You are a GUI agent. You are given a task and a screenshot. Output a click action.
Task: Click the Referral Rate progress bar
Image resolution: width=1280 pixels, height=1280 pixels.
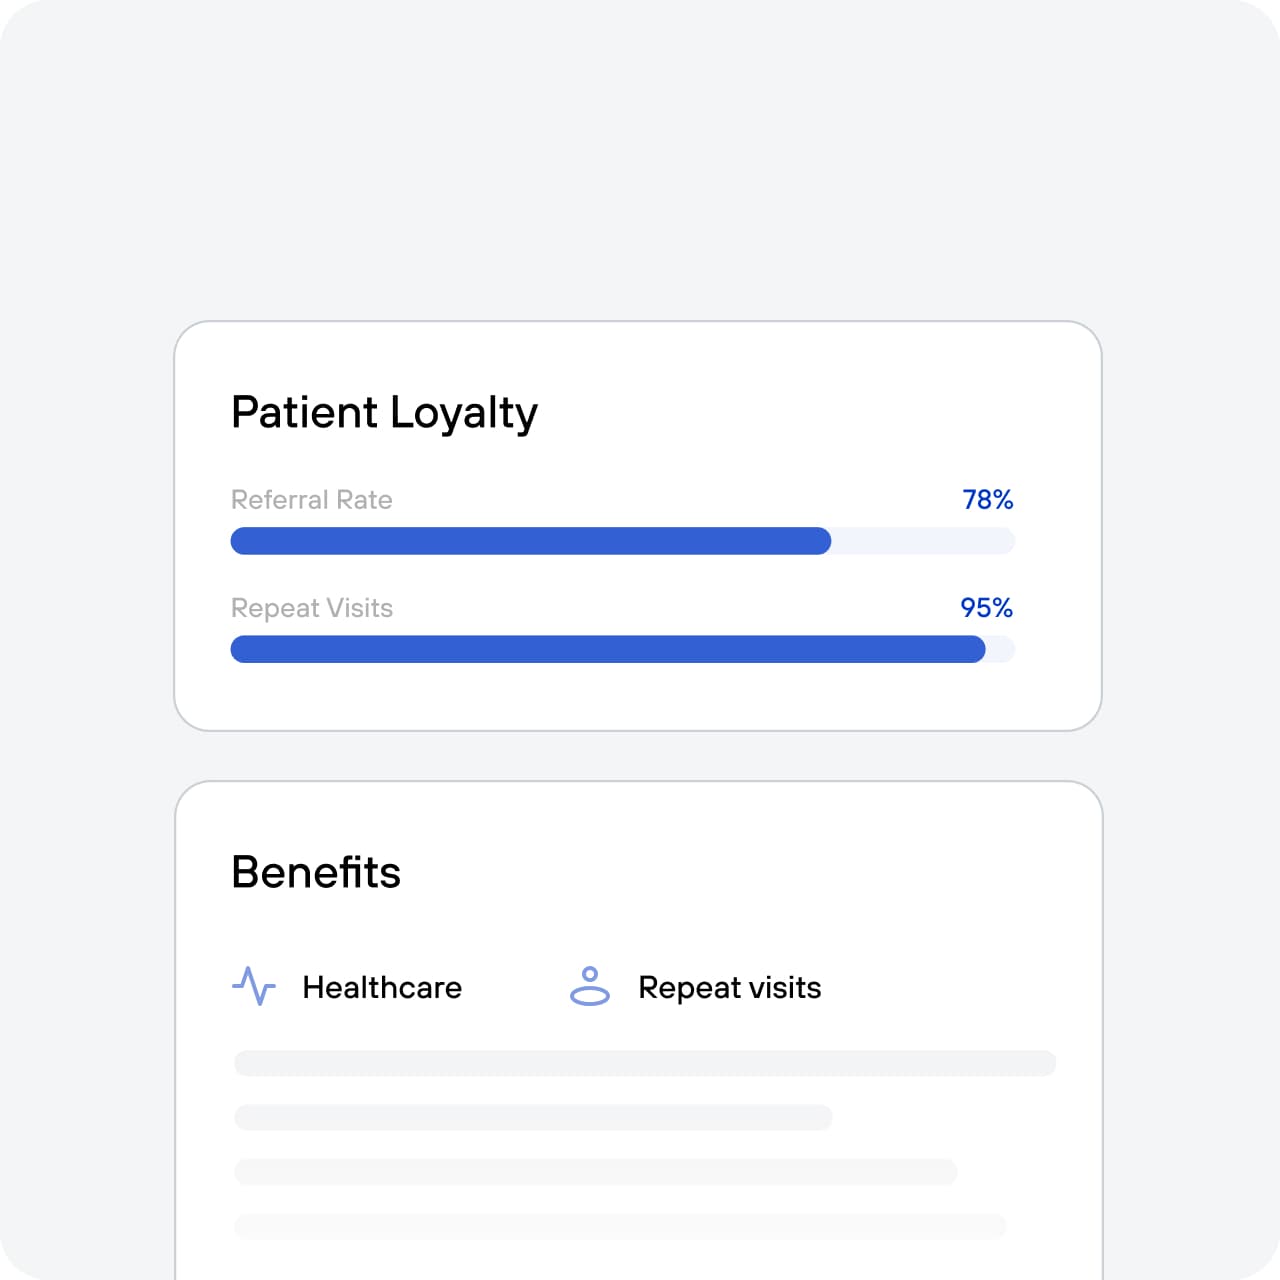click(623, 541)
